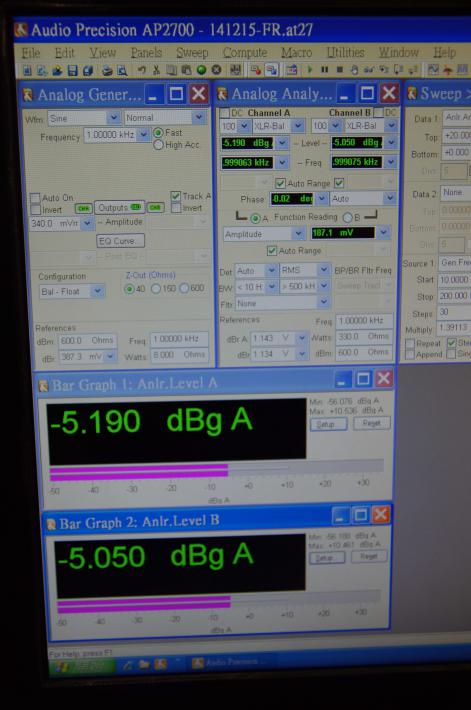471x710 pixels.
Task: Click the Cut scissors toolbar icon
Action: [x=157, y=70]
